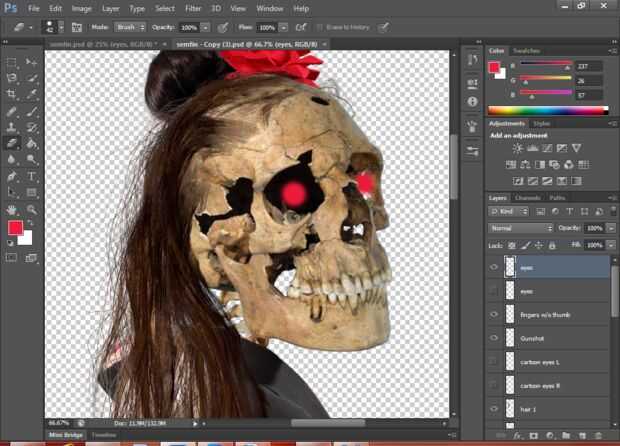Select the Crop tool
This screenshot has width=620, height=446.
pyautogui.click(x=11, y=94)
